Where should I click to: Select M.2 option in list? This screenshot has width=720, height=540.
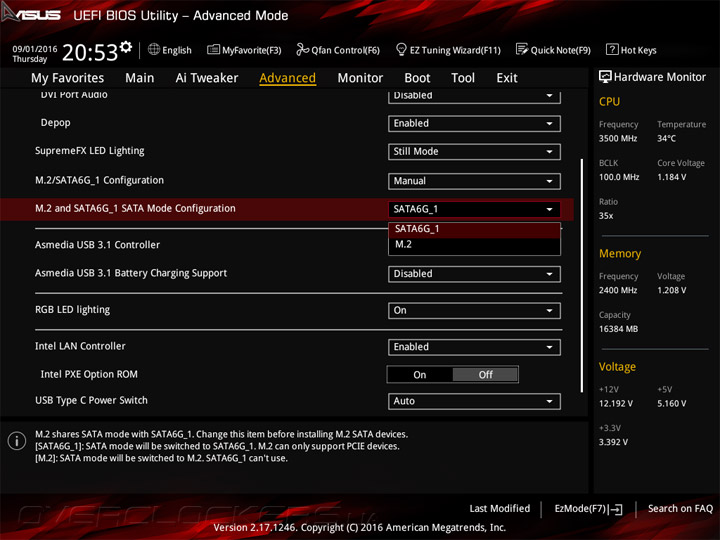pos(474,245)
